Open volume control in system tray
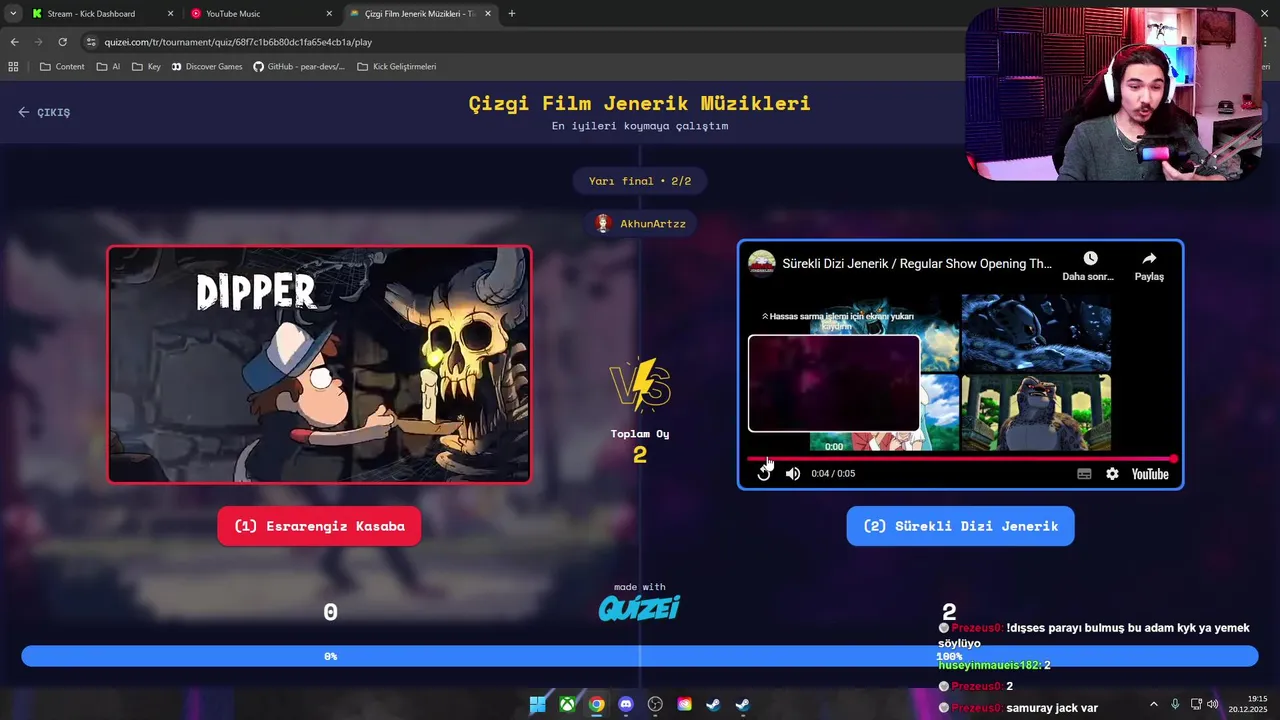This screenshot has height=720, width=1280. click(x=1212, y=704)
